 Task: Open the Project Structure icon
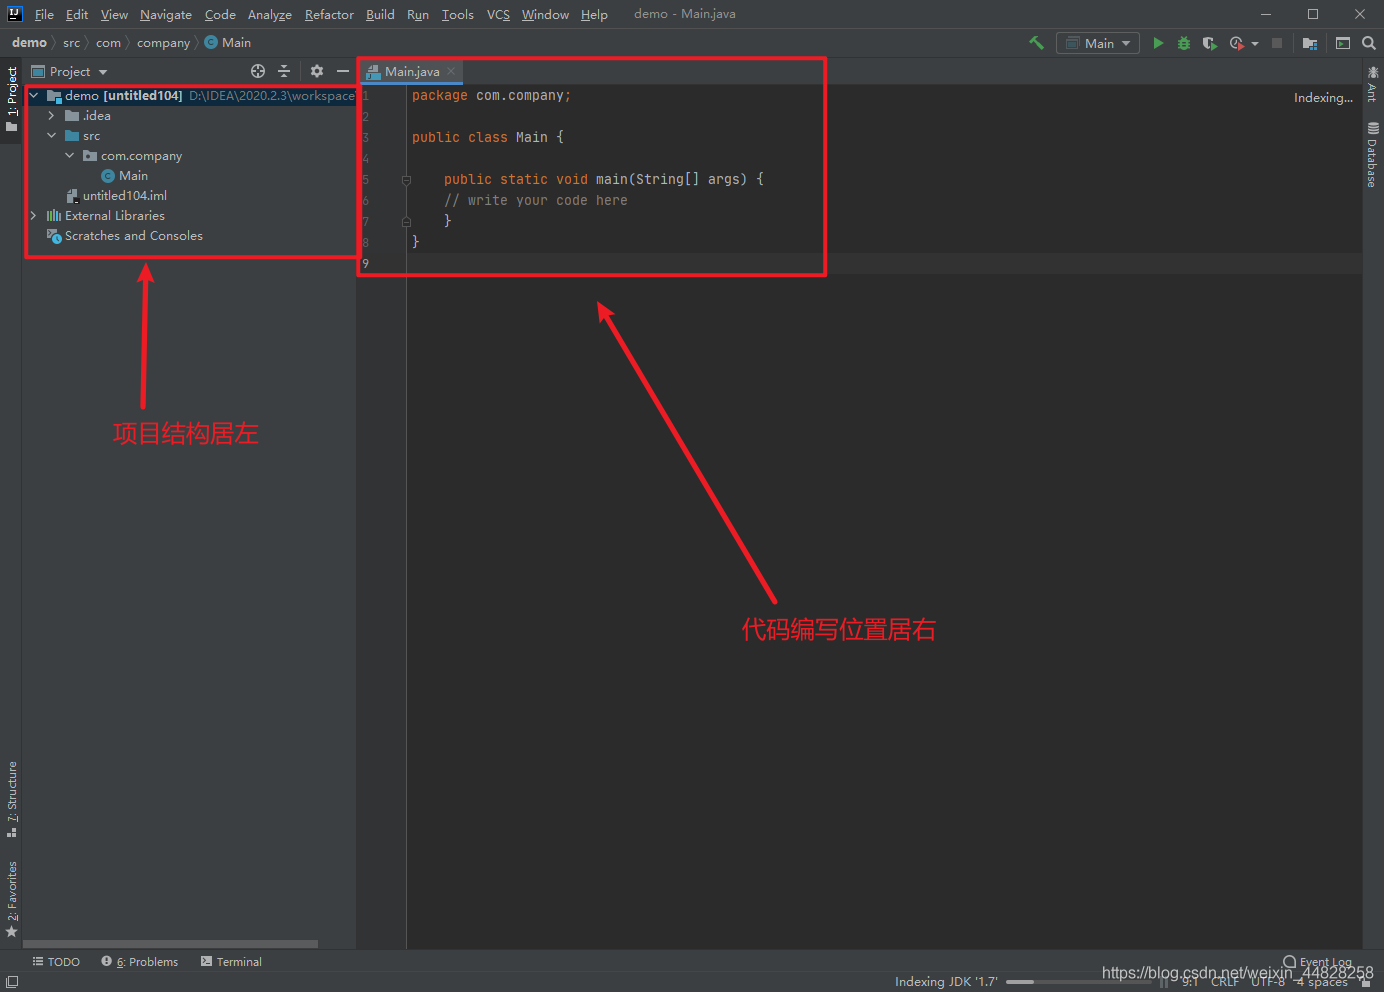(x=1309, y=43)
